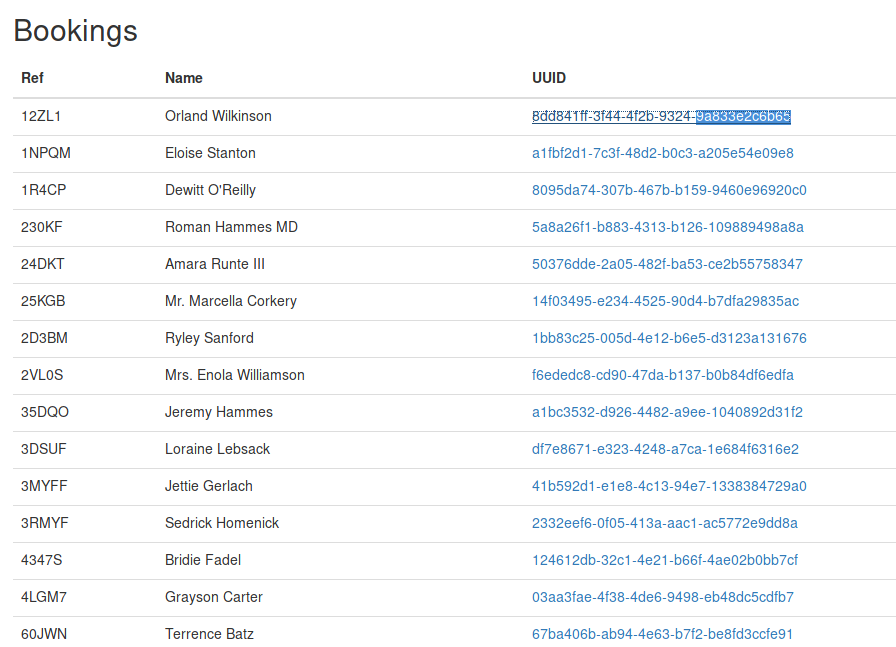Click booking reference 12ZL1 cell
This screenshot has width=896, height=647.
click(x=41, y=117)
